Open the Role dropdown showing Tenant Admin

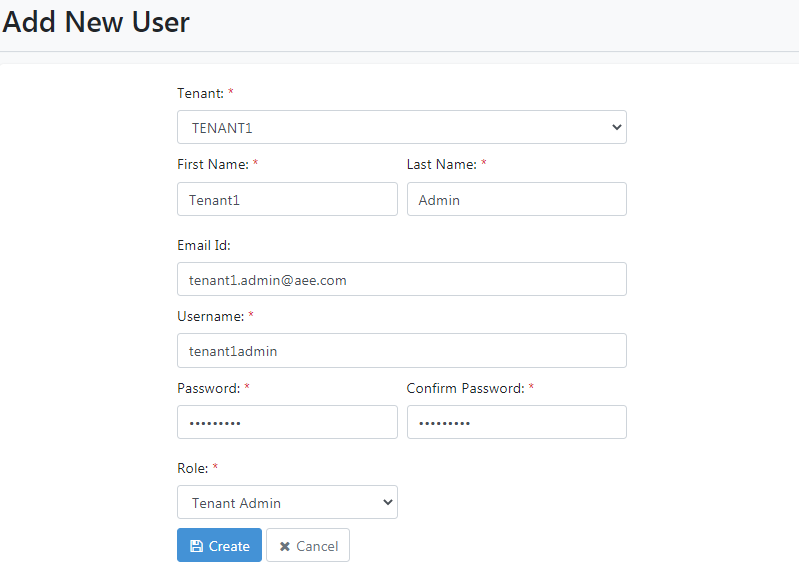287,502
